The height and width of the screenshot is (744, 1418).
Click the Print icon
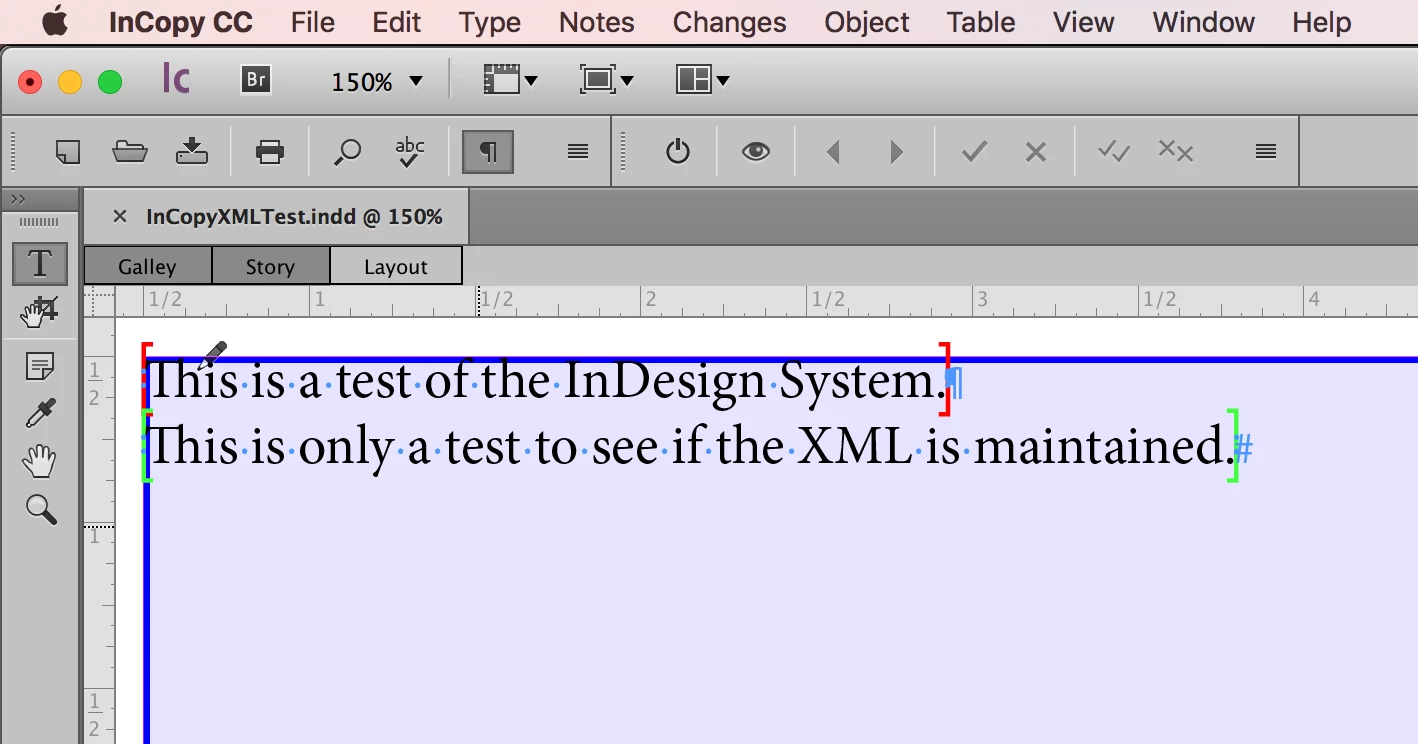[x=270, y=151]
